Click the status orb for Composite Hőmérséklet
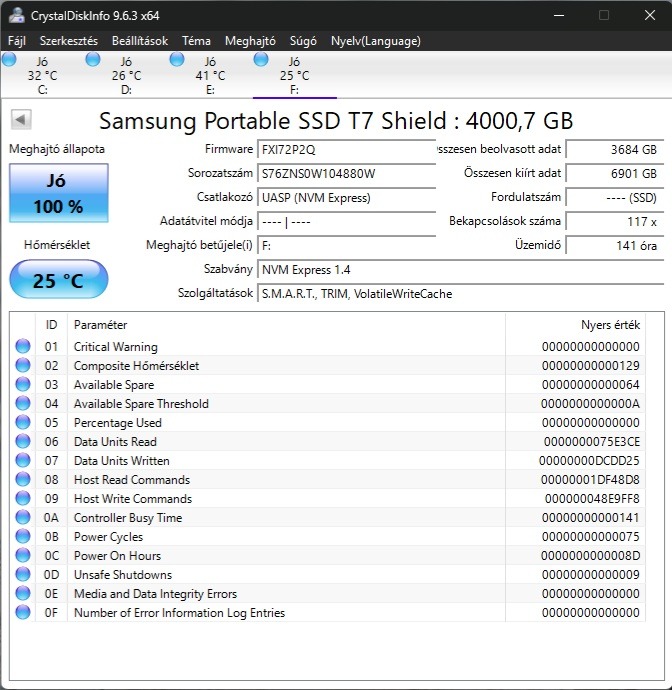 click(23, 365)
